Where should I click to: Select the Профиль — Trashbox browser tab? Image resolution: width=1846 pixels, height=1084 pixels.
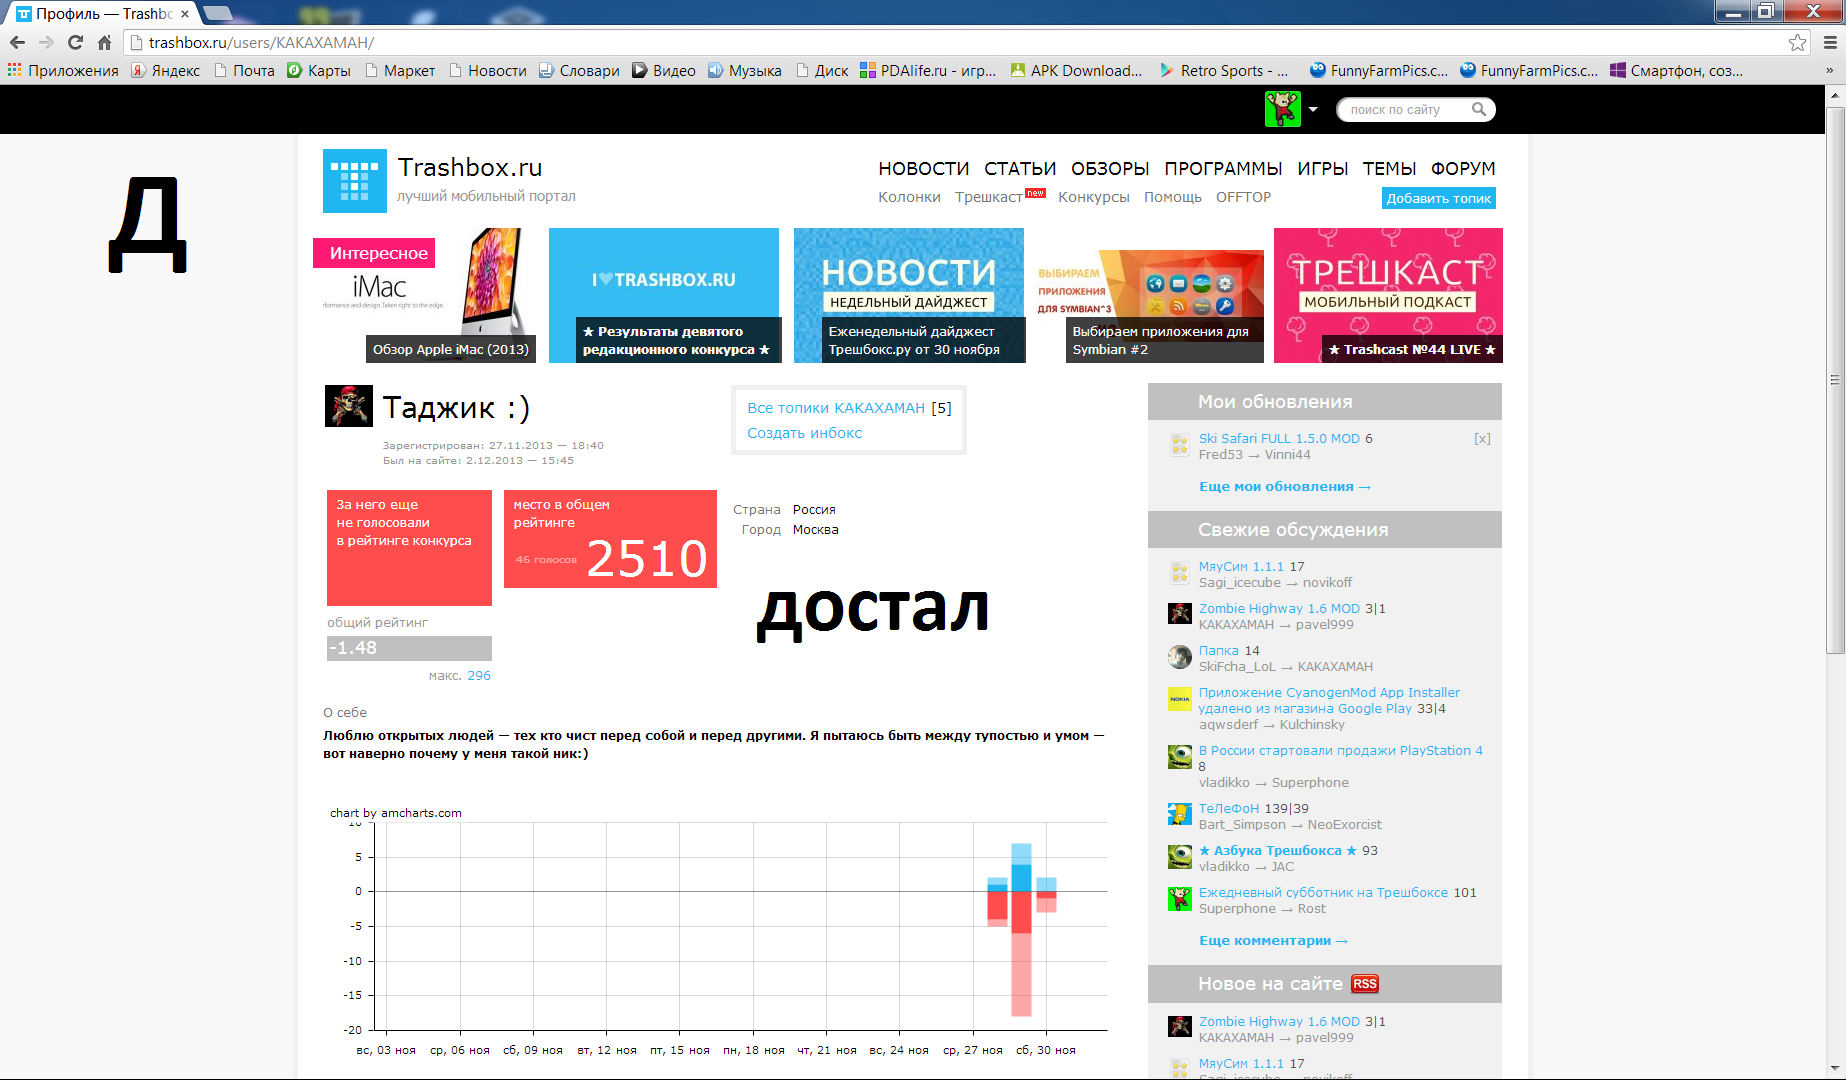(x=103, y=14)
